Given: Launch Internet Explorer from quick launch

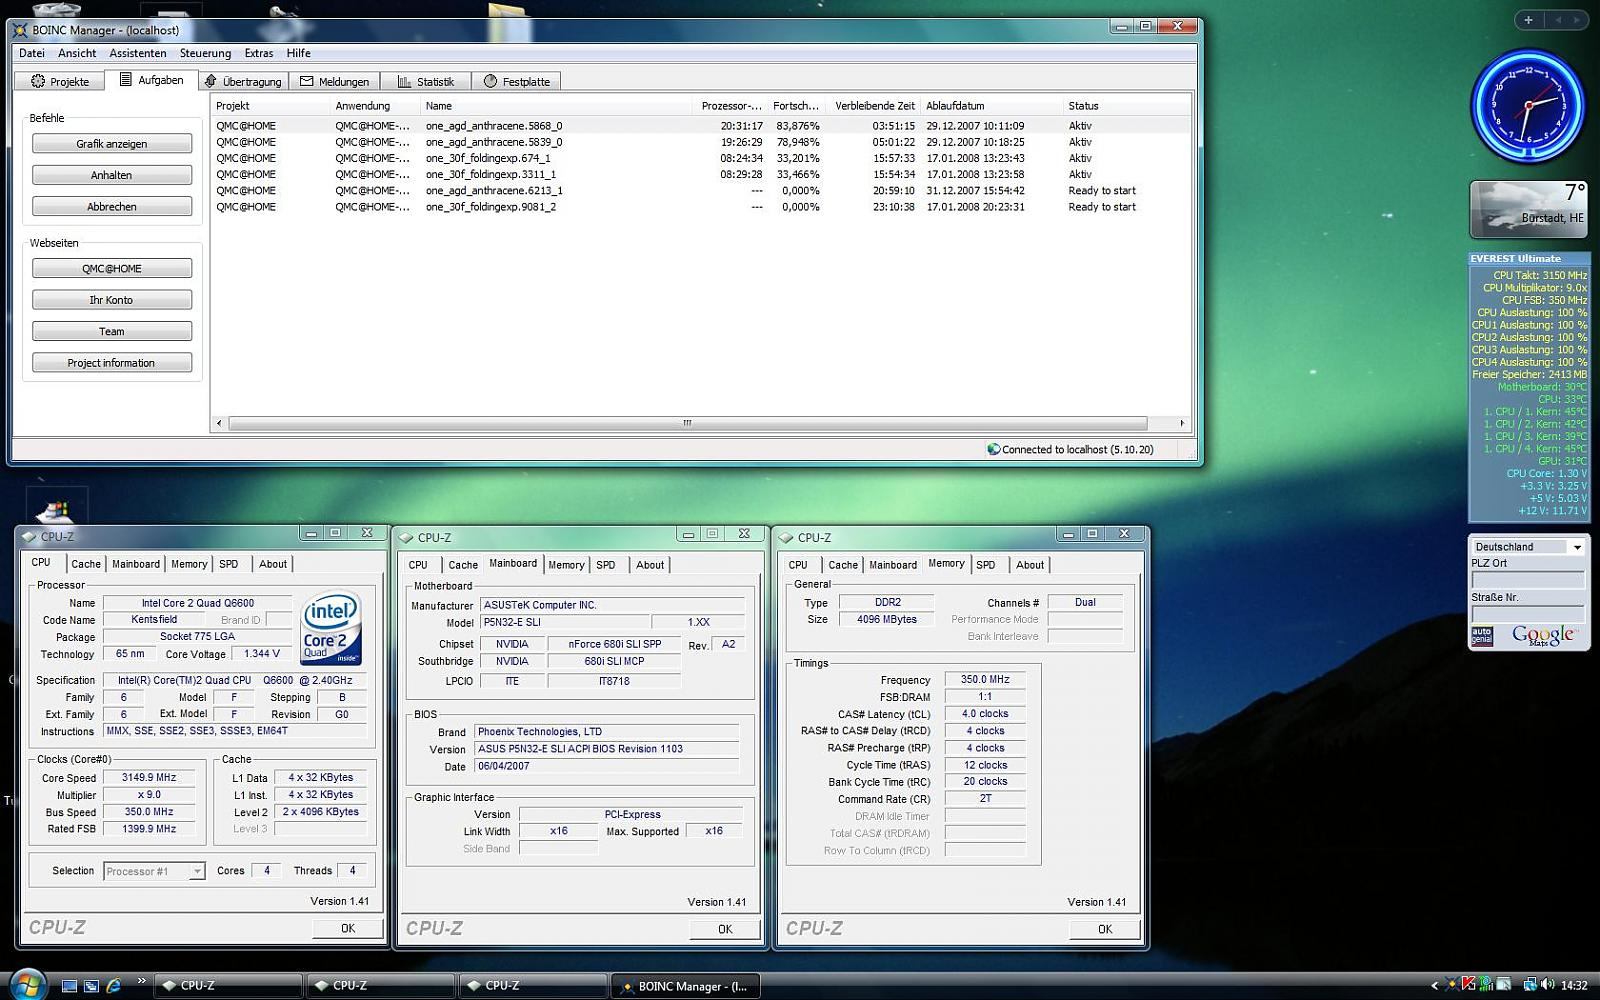Looking at the screenshot, I should tap(114, 986).
